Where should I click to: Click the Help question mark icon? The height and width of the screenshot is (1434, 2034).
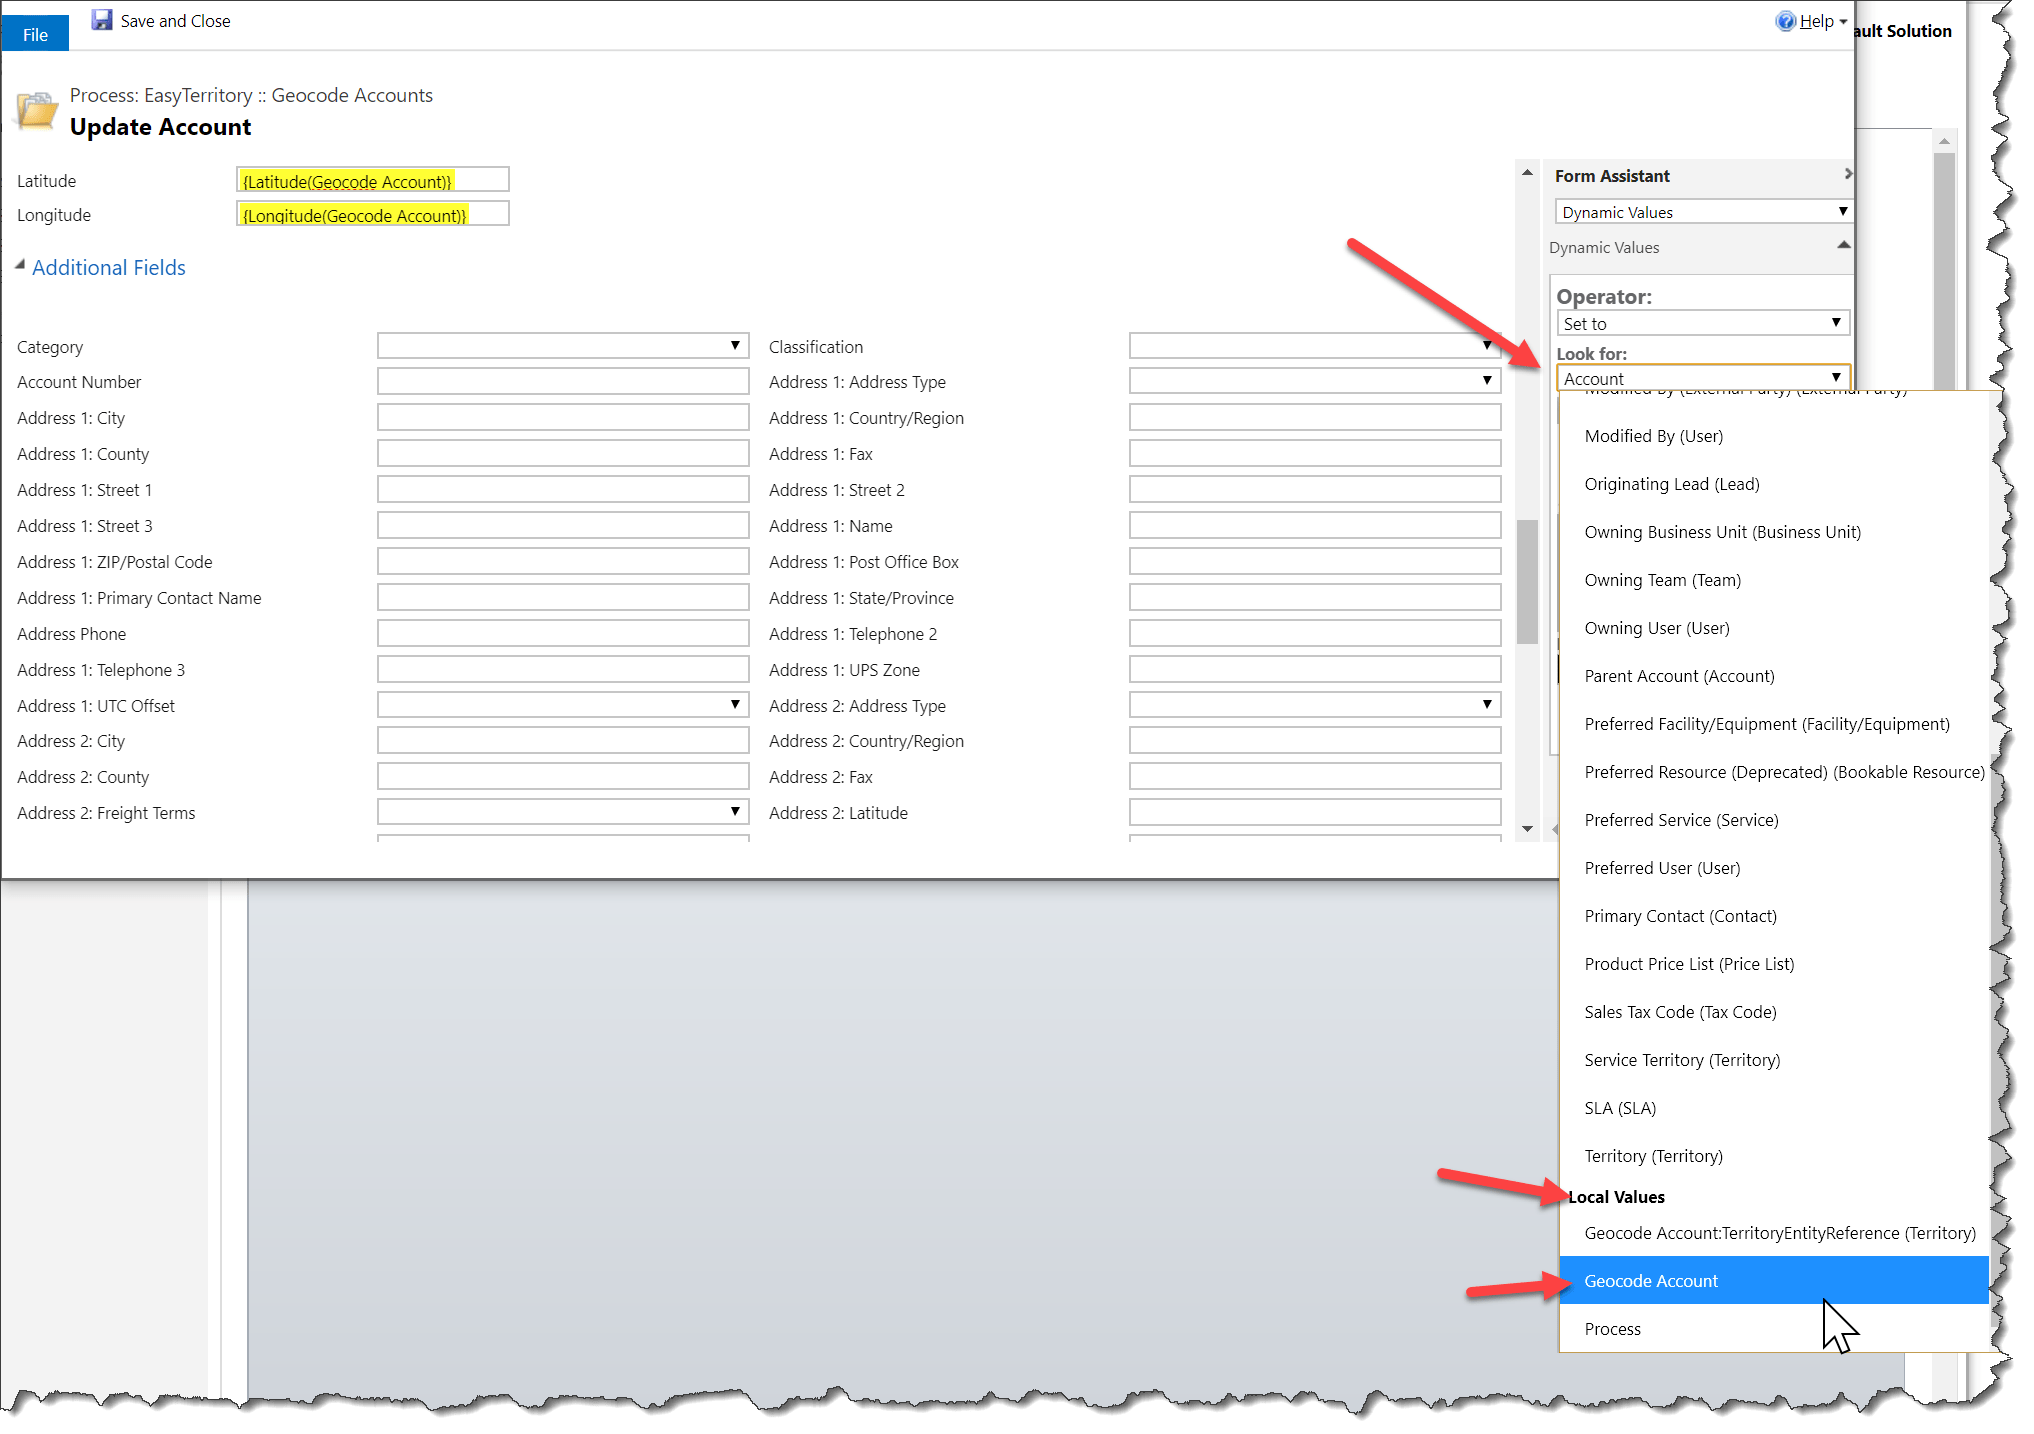point(1786,20)
